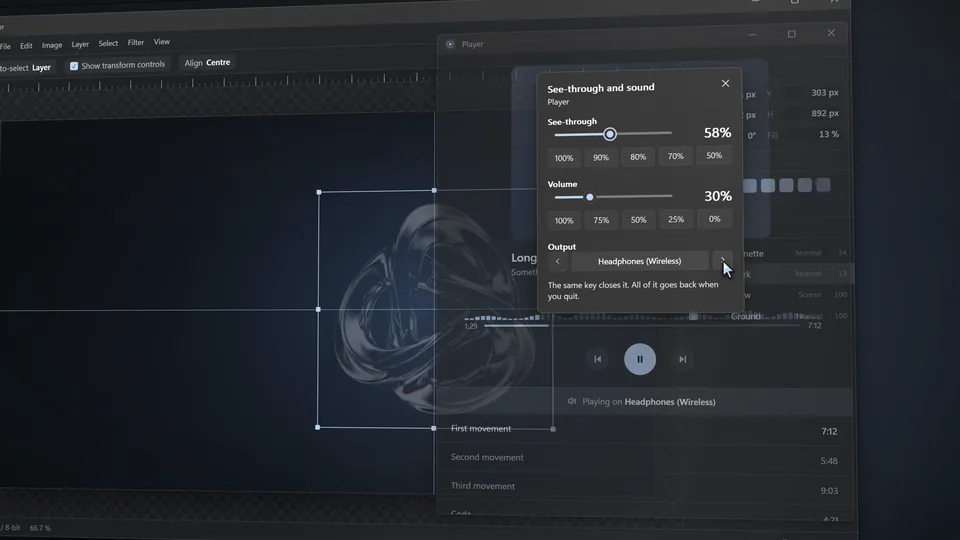This screenshot has height=540, width=960.
Task: Click the Headphones (Wireless) output field
Action: point(639,261)
